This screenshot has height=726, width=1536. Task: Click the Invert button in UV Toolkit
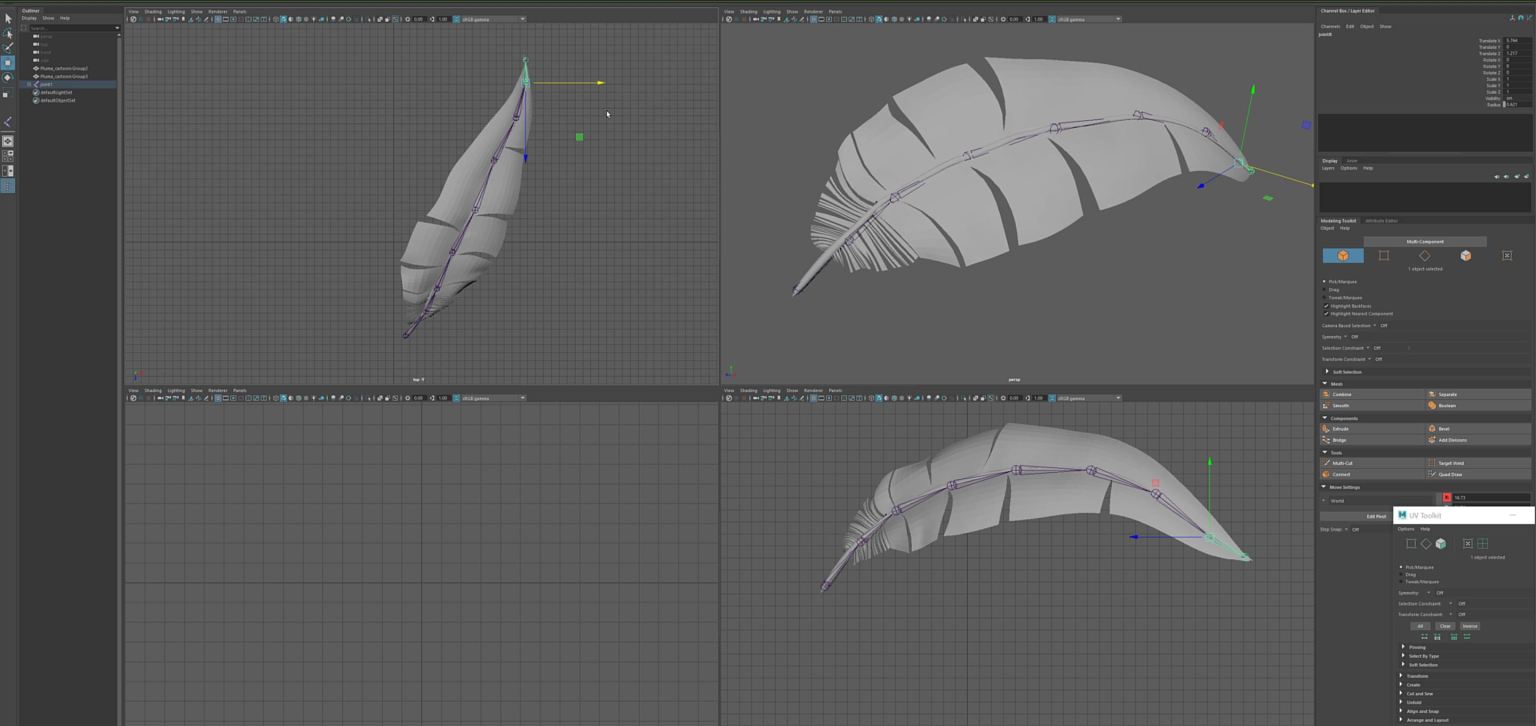tap(1469, 626)
